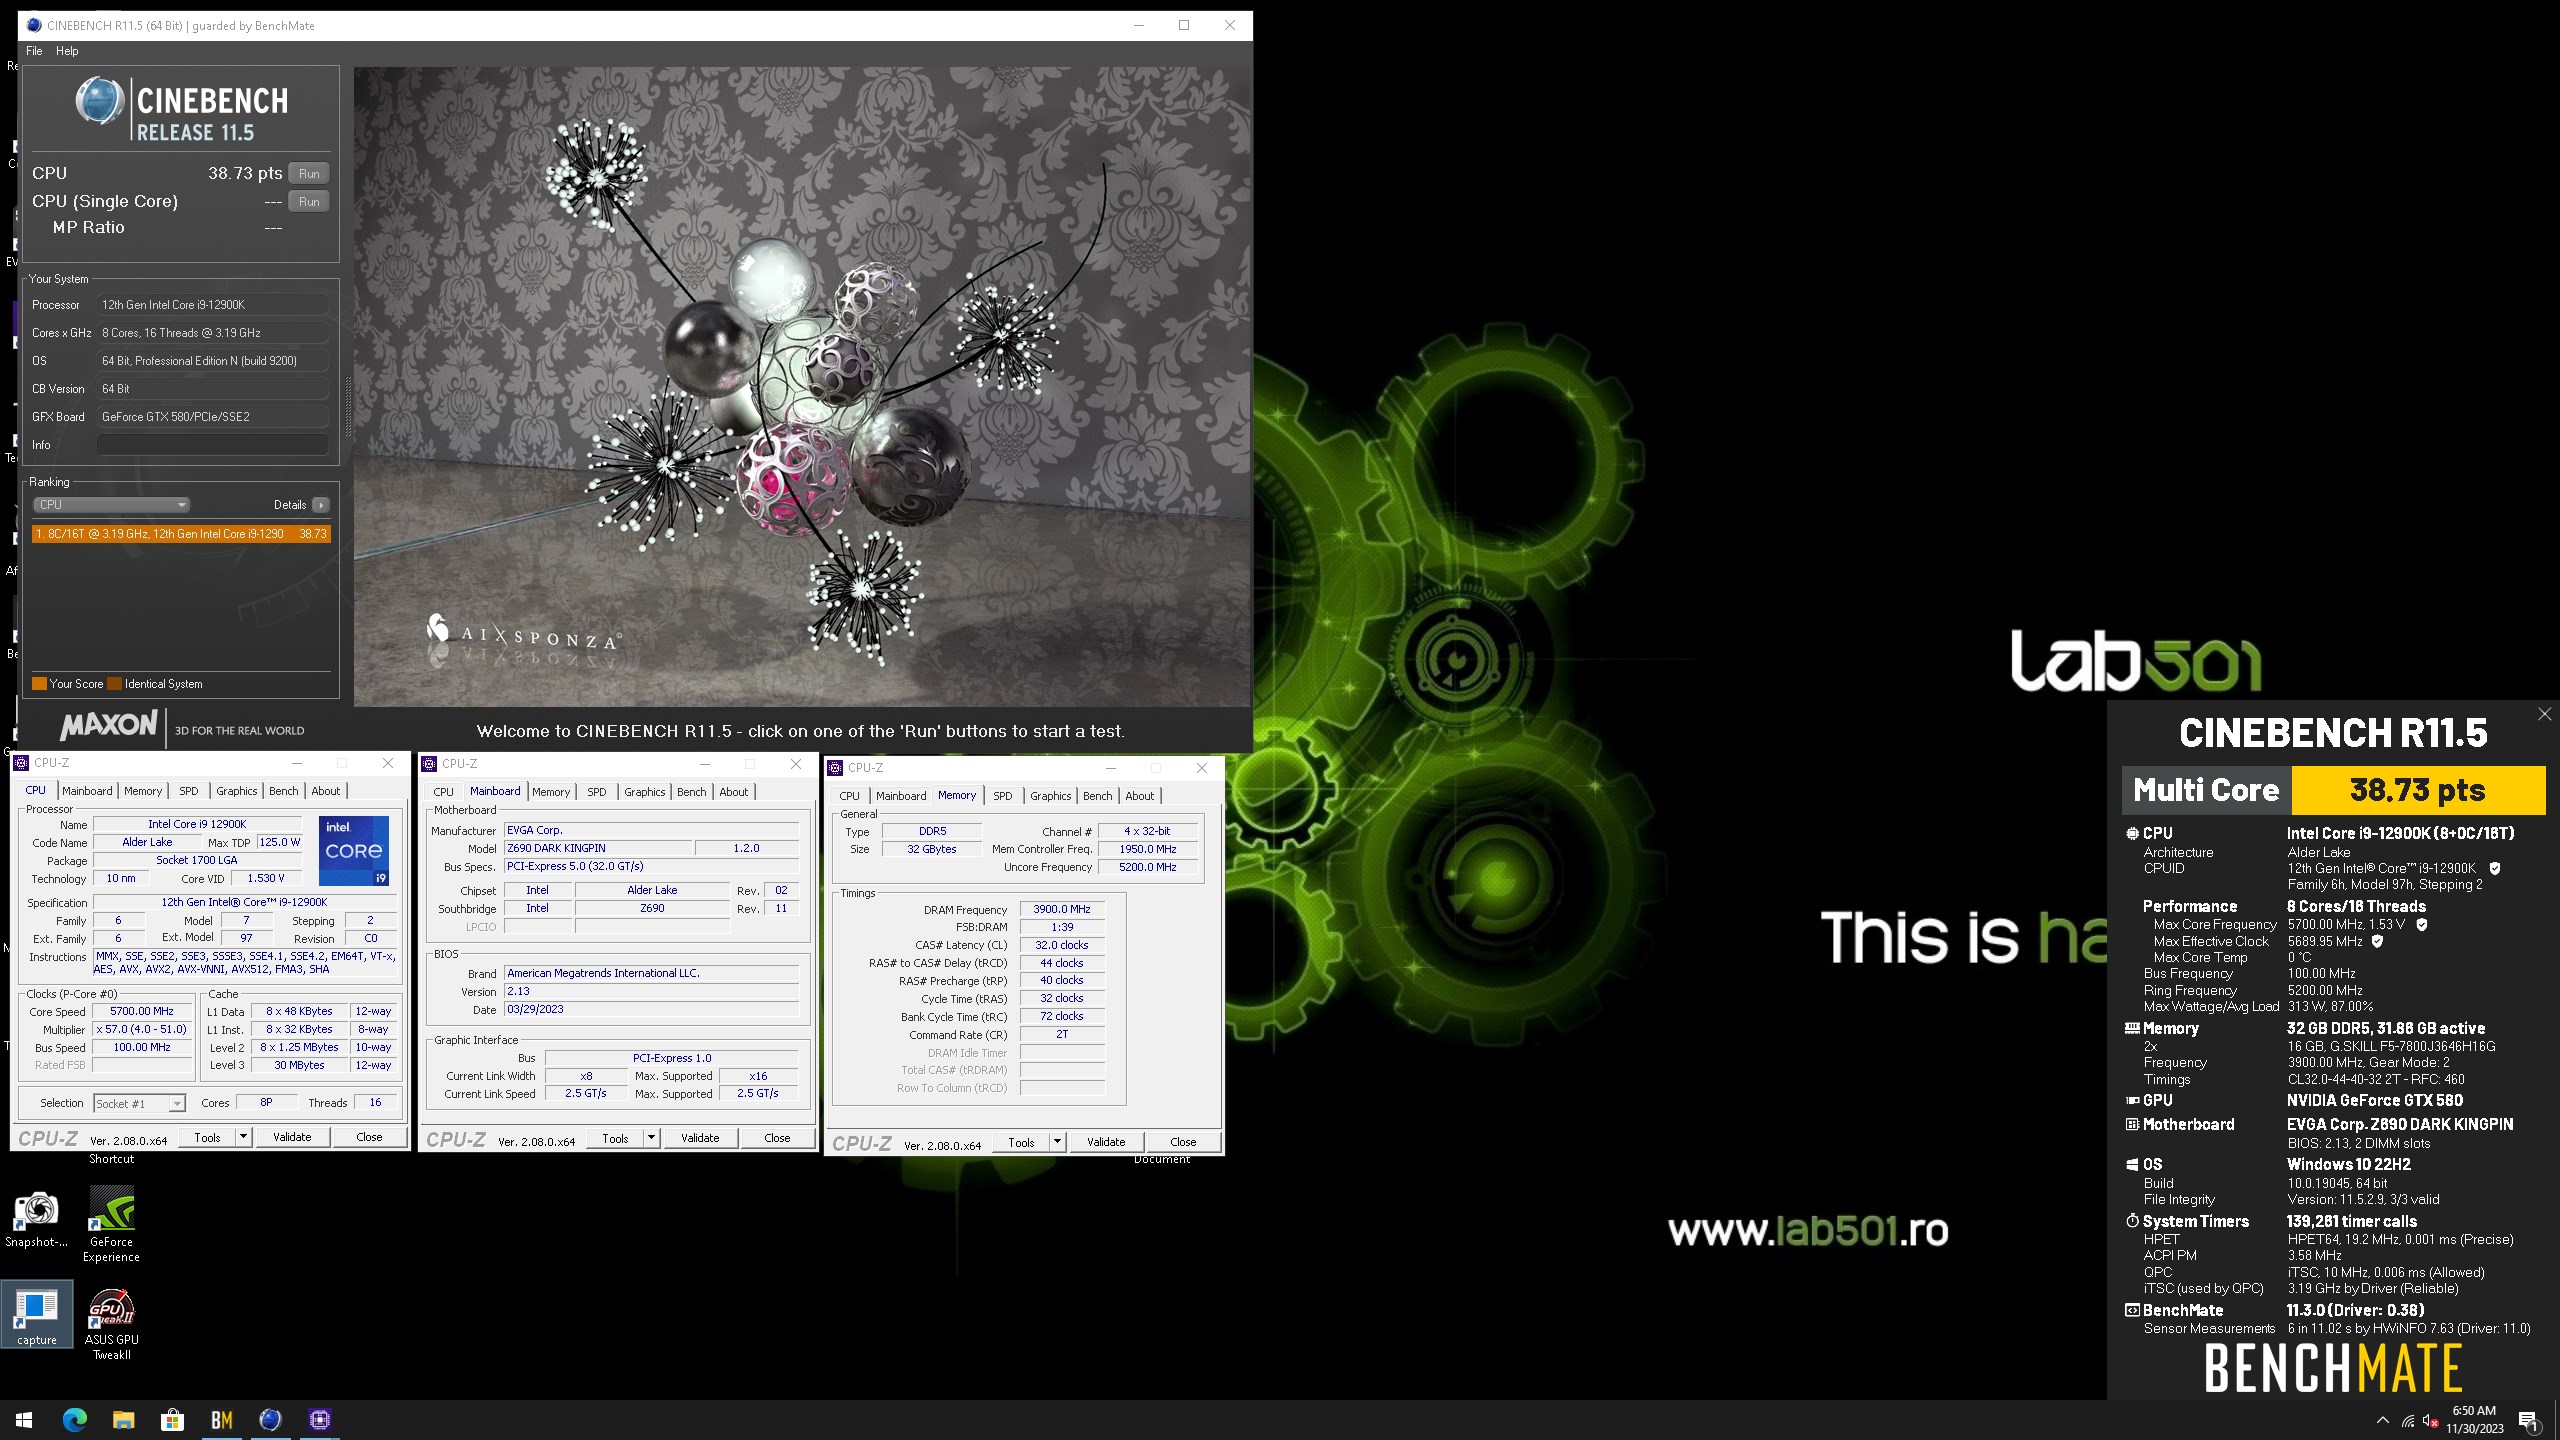Open the Windows Start menu
The image size is (2560, 1440).
24,1419
